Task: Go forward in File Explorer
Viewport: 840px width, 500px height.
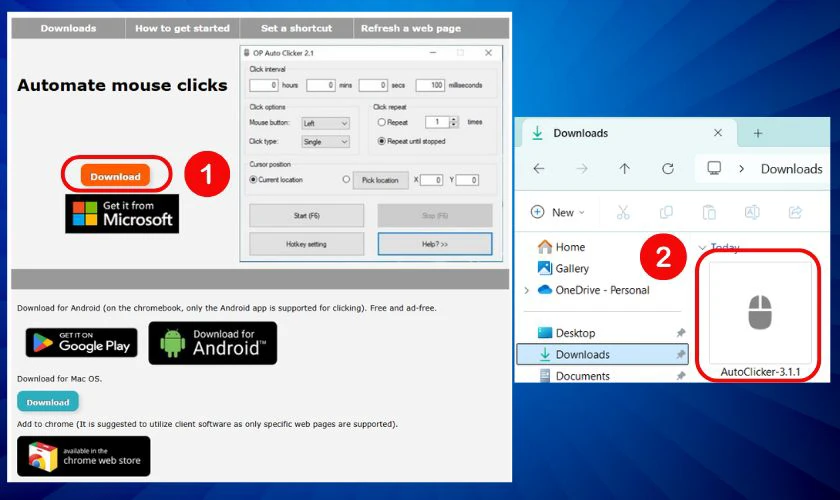Action: point(582,169)
